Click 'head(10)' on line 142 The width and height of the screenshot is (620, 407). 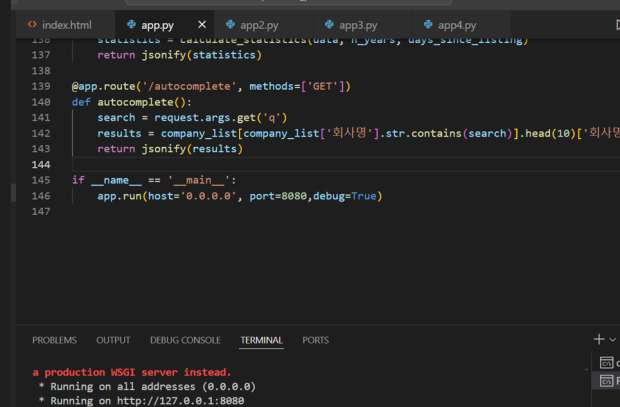tap(550, 133)
